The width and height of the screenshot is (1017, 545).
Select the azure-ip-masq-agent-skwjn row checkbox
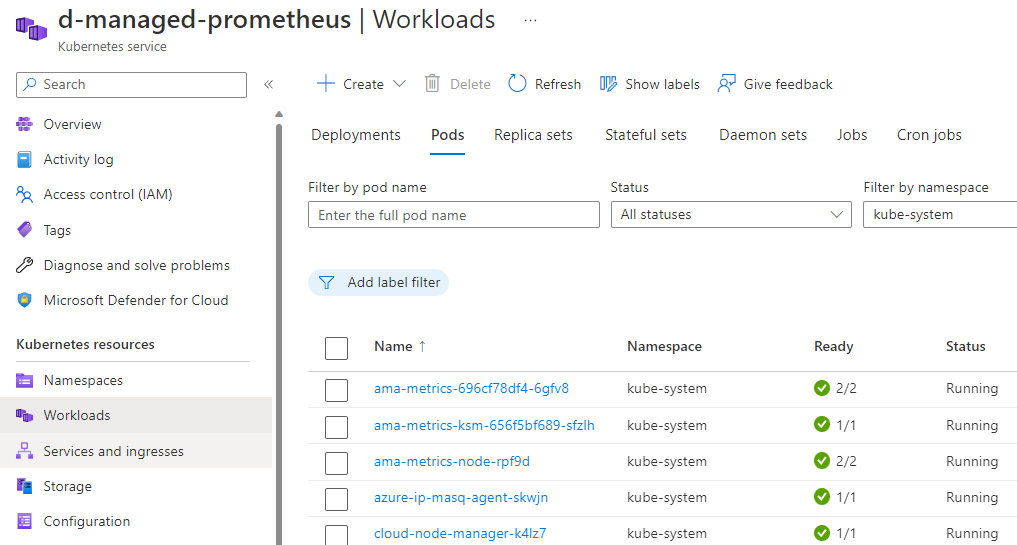point(337,498)
